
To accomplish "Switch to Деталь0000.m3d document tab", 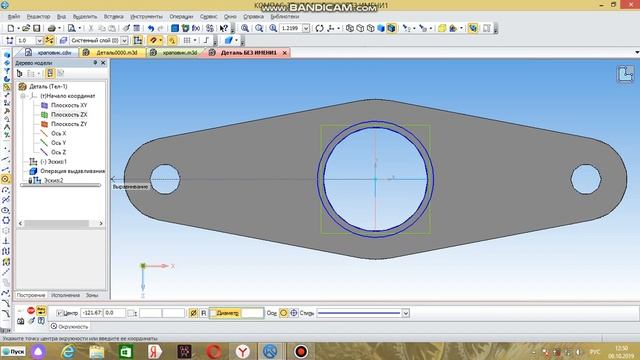I will coord(111,53).
